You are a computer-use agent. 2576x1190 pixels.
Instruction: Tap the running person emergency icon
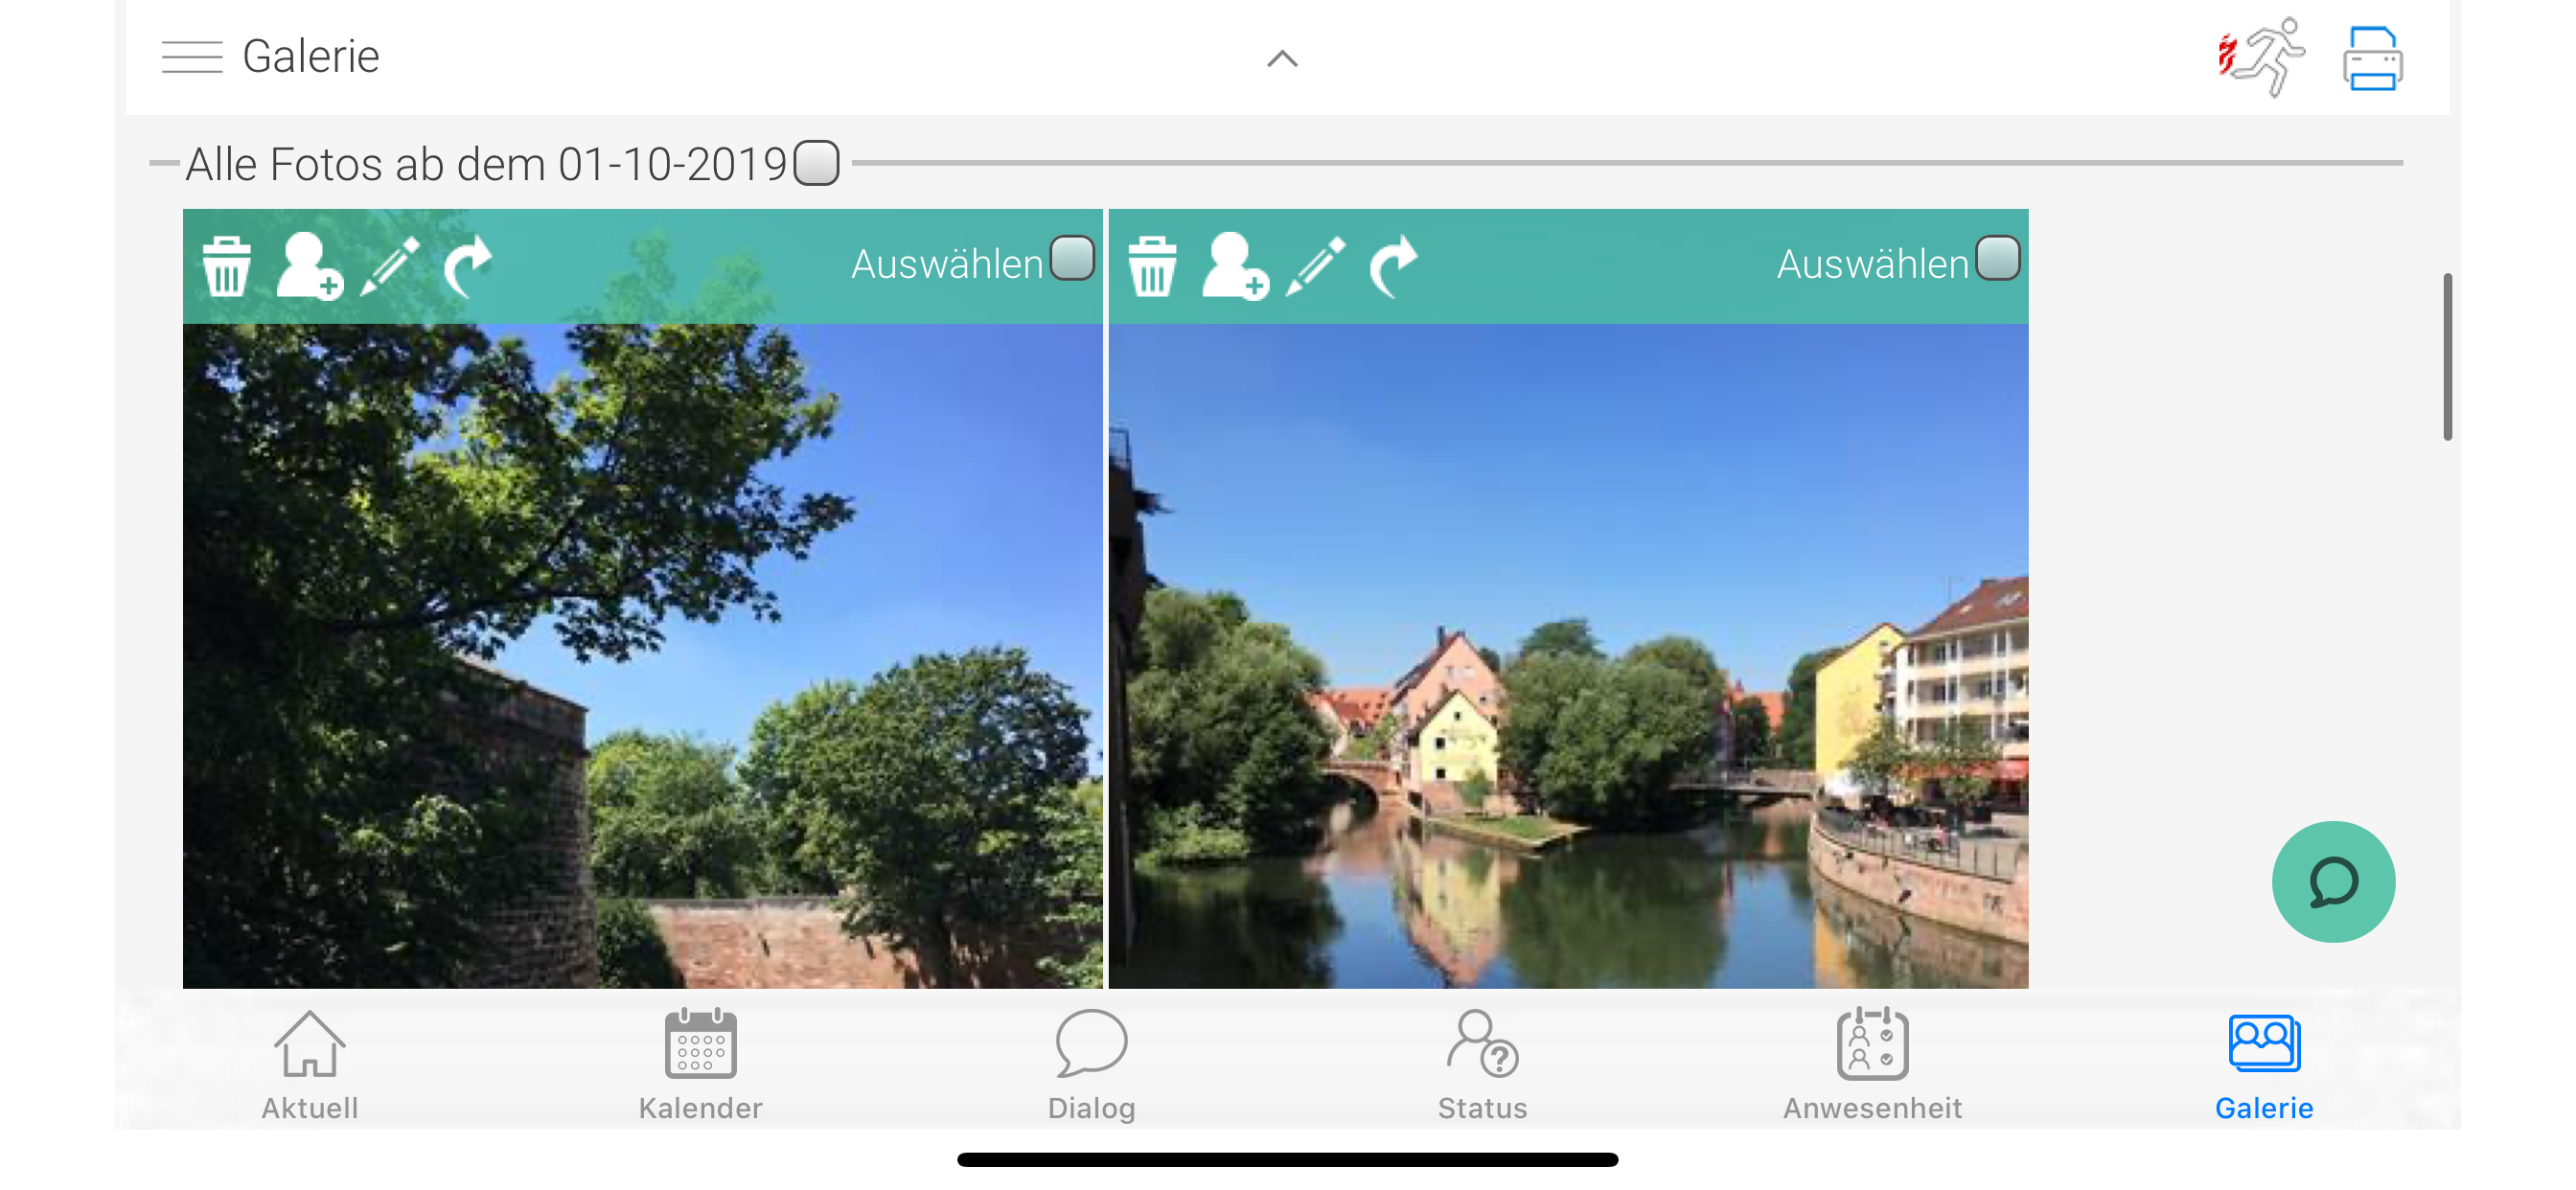tap(2262, 57)
